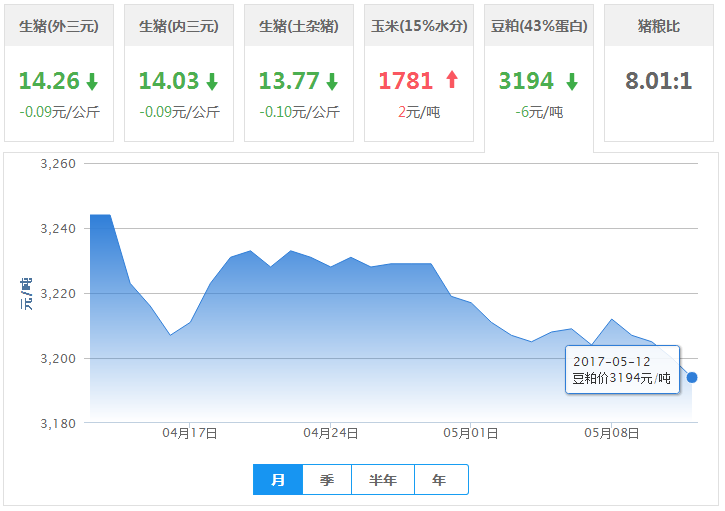Image resolution: width=725 pixels, height=511 pixels.
Task: Switch chart range to 月
Action: pos(278,480)
